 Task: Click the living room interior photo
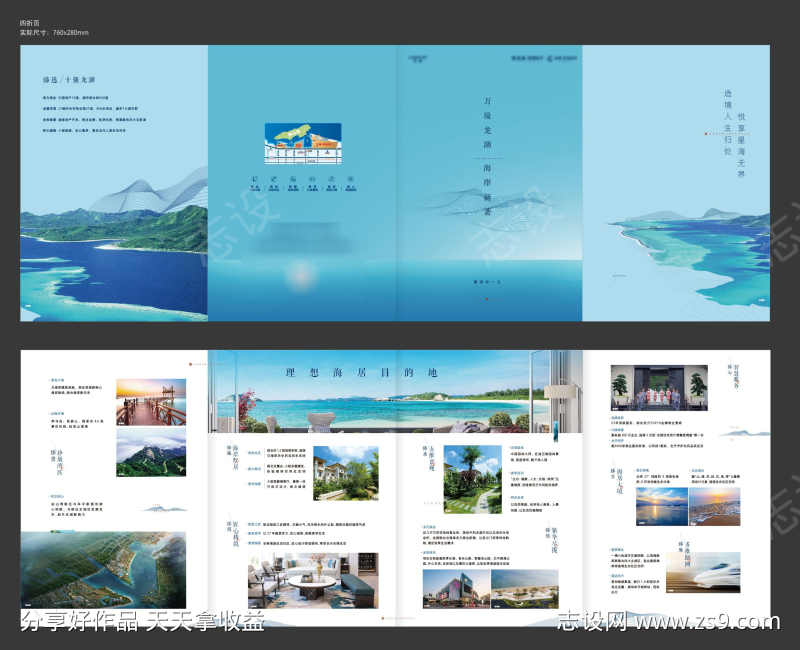pos(312,581)
